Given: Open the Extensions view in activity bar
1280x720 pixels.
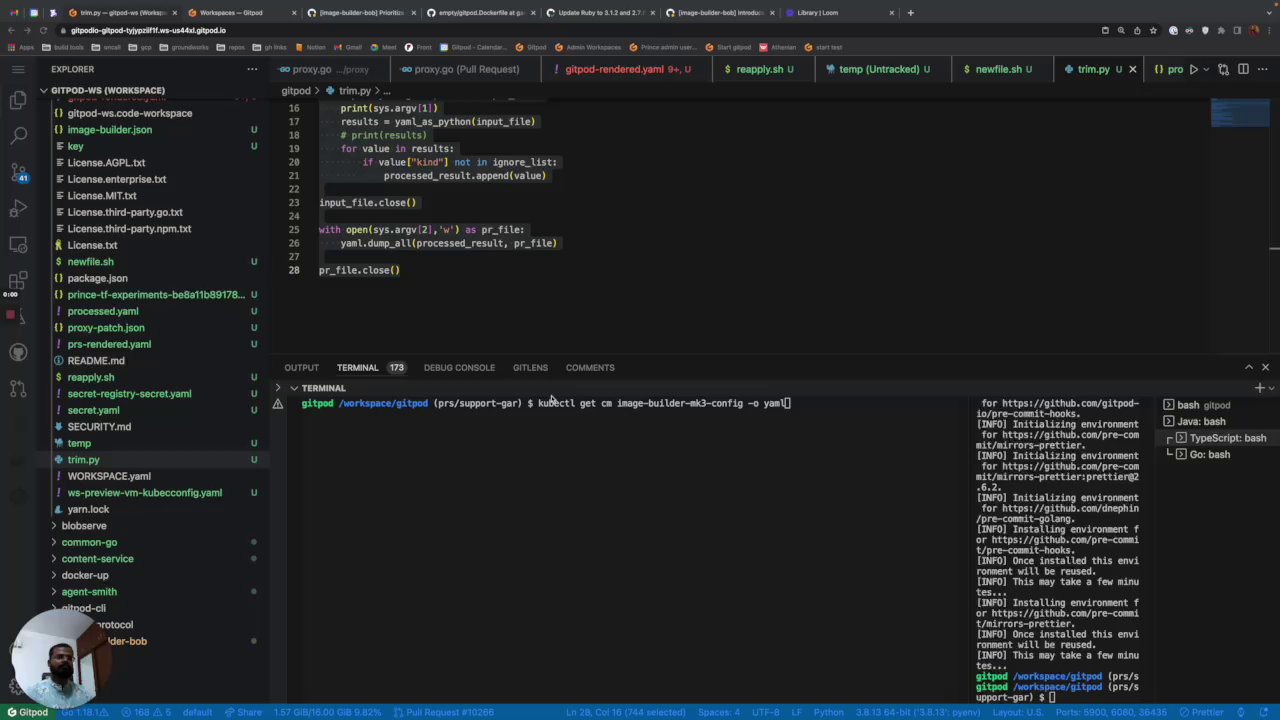Looking at the screenshot, I should pos(18,280).
